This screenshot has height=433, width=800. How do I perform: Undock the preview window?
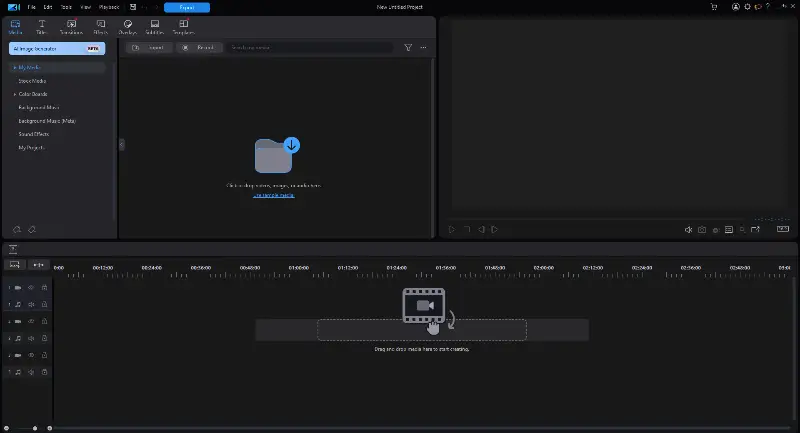point(756,230)
